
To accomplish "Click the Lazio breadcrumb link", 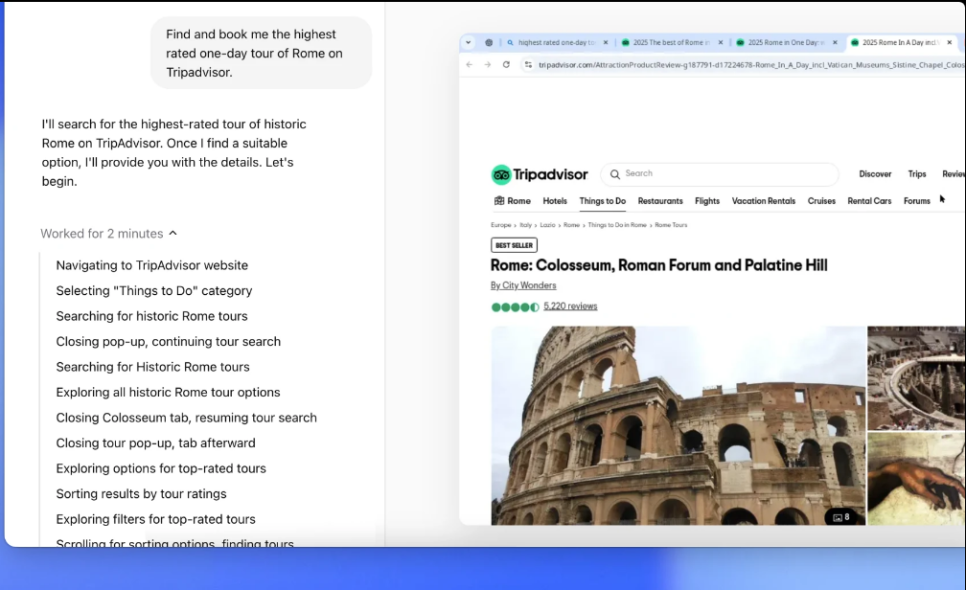I will (548, 225).
